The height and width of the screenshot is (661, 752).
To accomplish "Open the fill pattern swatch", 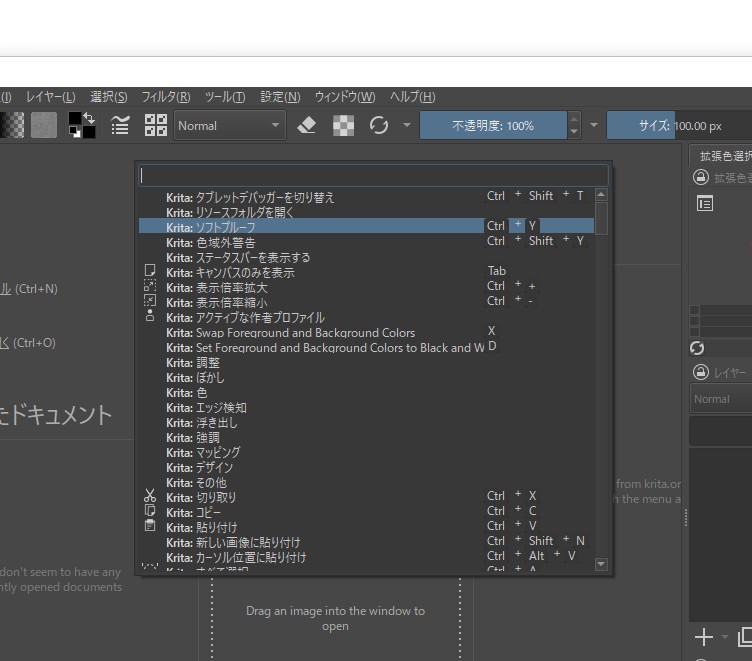I will [x=44, y=125].
